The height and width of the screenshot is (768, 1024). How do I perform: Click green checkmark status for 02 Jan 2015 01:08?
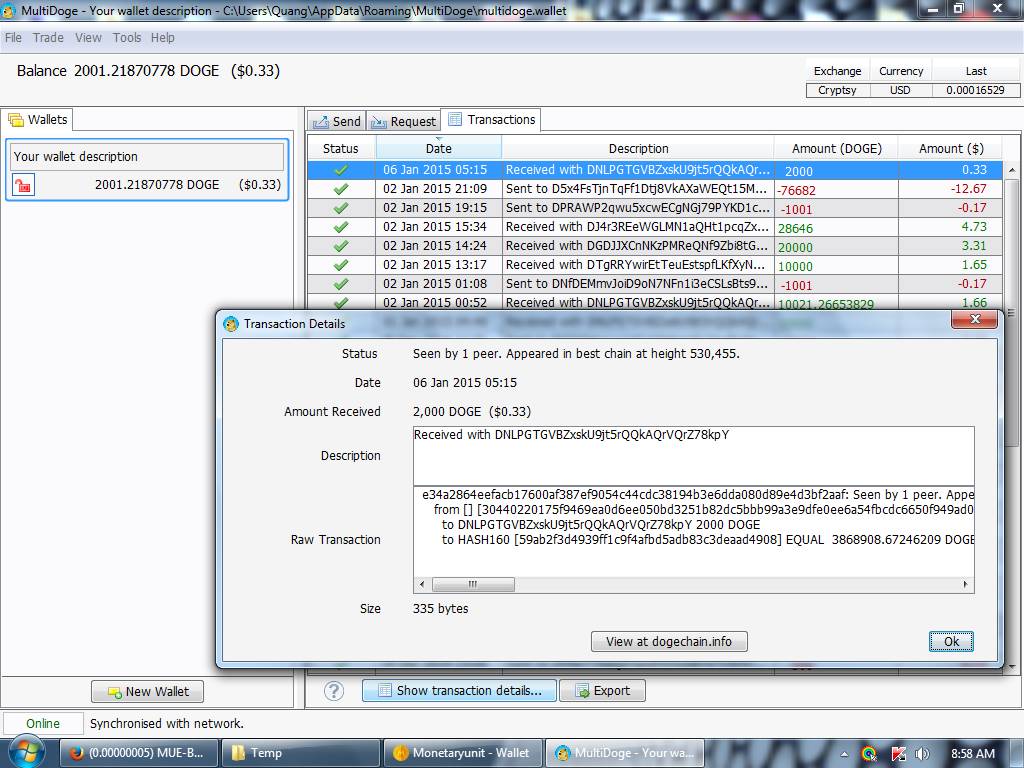(x=340, y=283)
